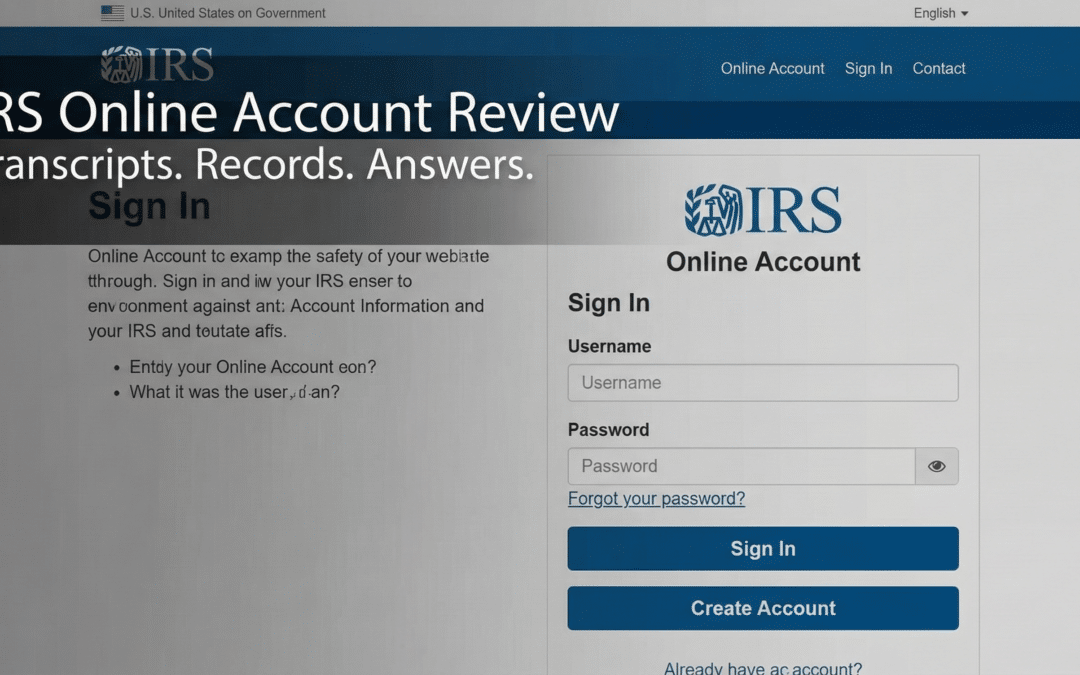
Task: Click the 'Records. Answers.' subtitle text
Action: [364, 165]
